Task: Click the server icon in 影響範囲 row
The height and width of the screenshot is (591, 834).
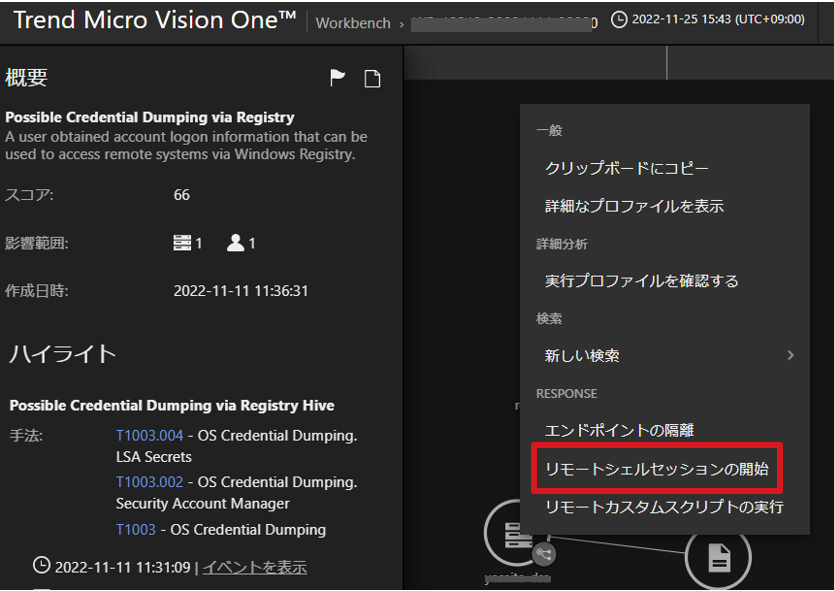Action: (x=181, y=243)
